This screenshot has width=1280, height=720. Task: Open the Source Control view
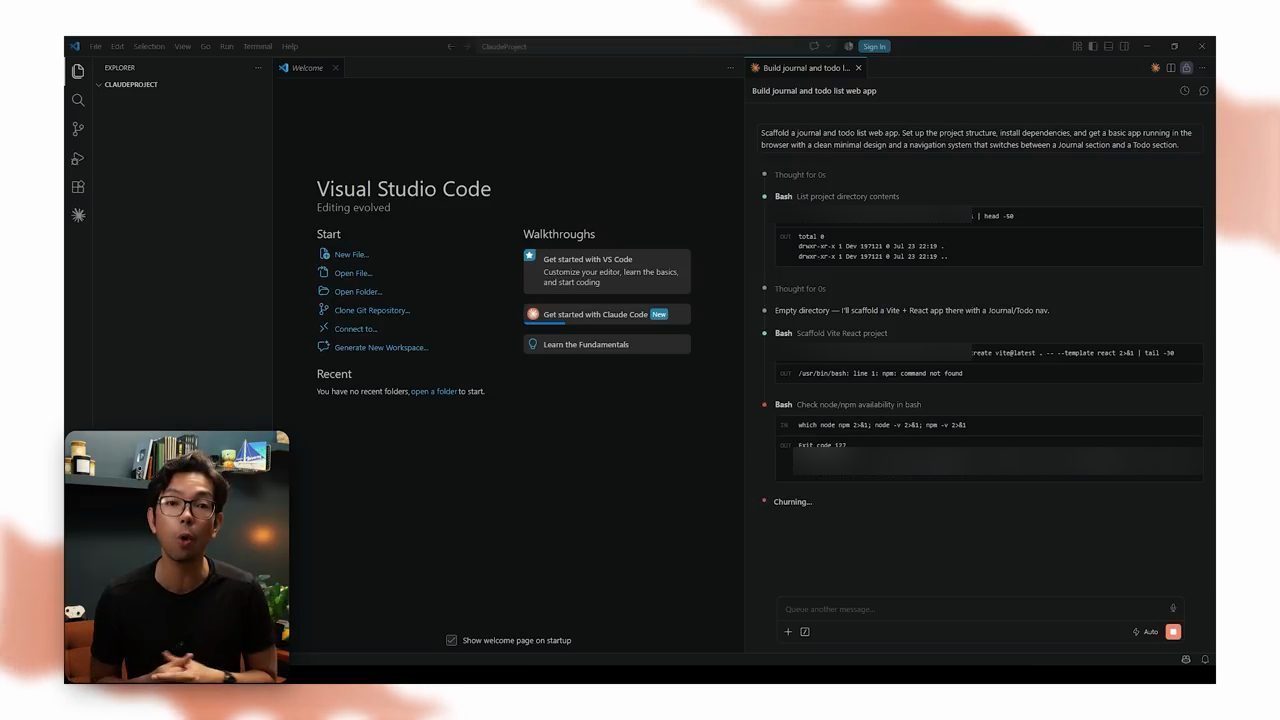coord(78,129)
